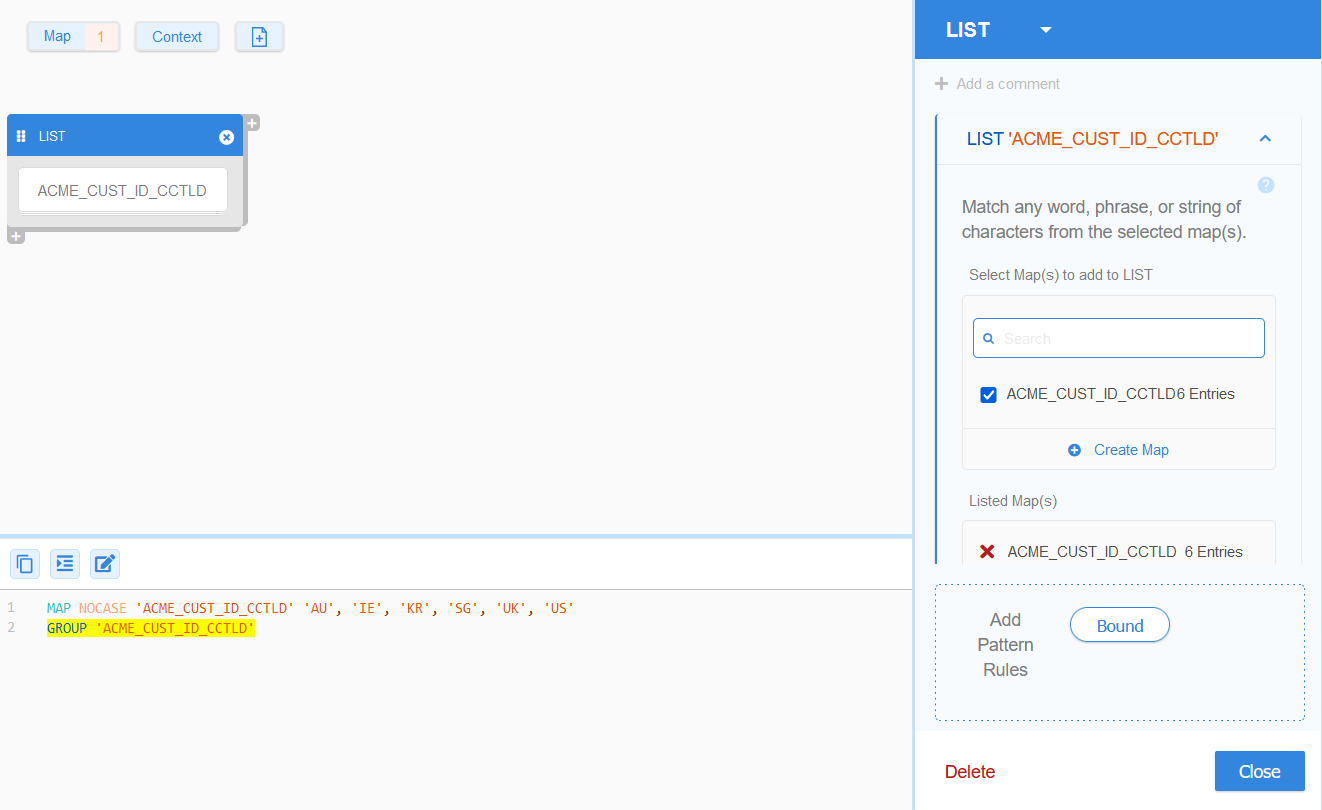Collapse the LIST 'ACME_CUST_ID_CCTLD' section chevron
The image size is (1322, 810).
pyautogui.click(x=1265, y=139)
